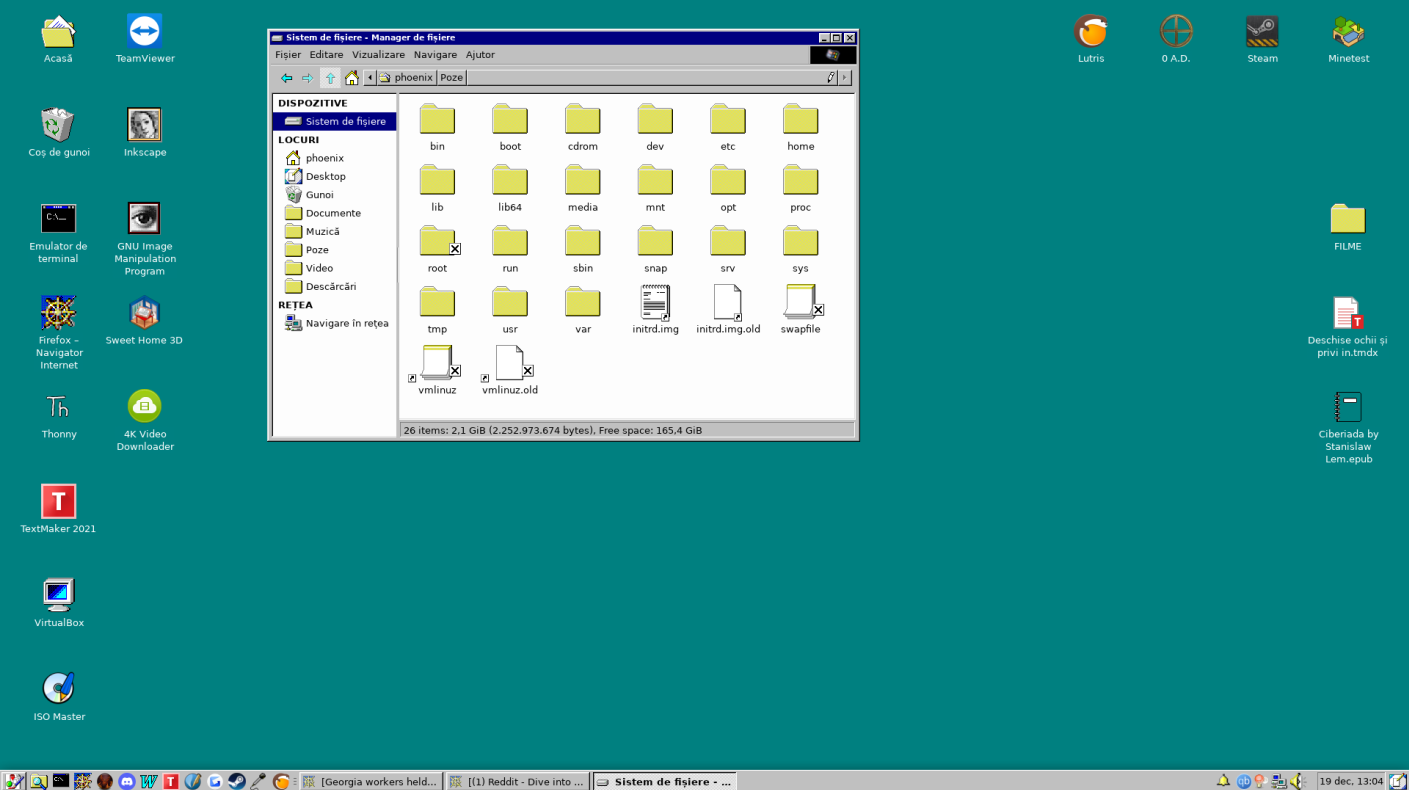
Task: Open ISO Master desktop icon
Action: (59, 696)
